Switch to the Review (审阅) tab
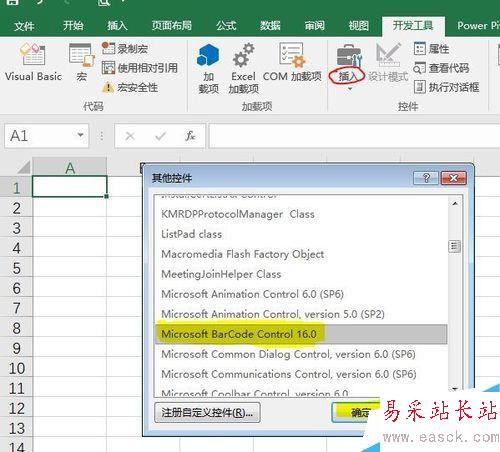Viewport: 500px width, 452px height. tap(314, 26)
